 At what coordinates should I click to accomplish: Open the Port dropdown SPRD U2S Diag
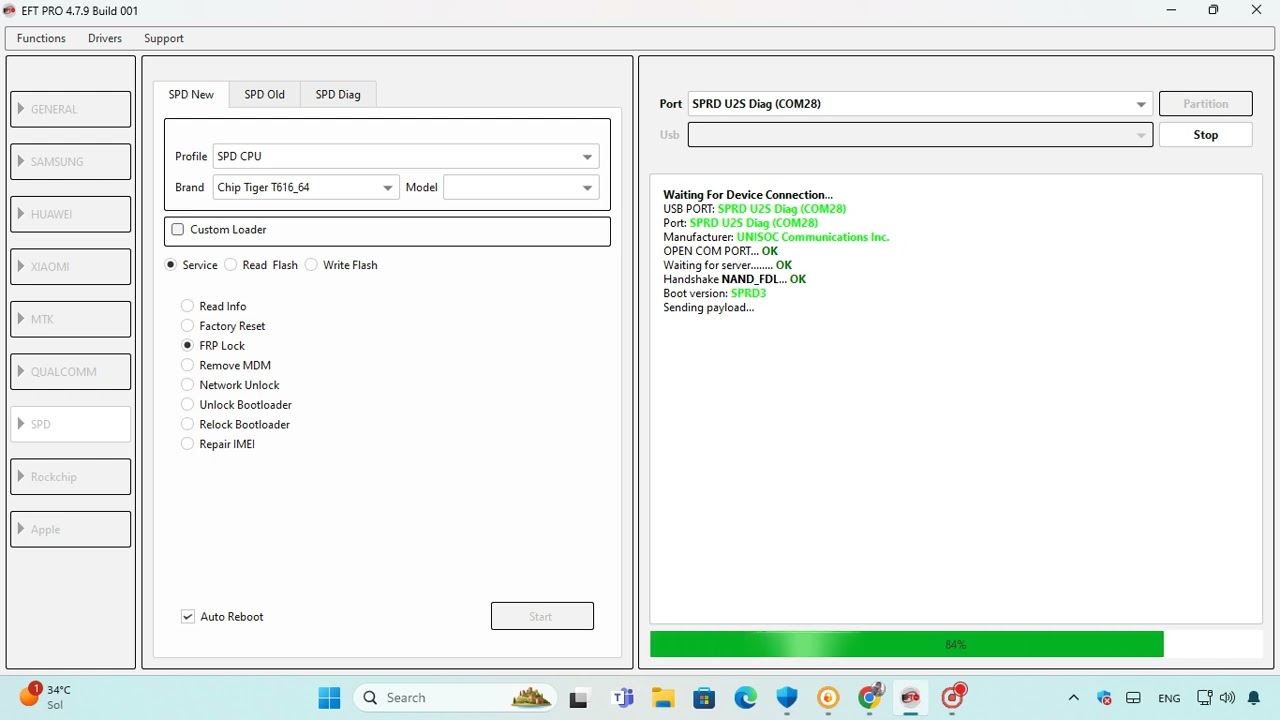(x=920, y=103)
